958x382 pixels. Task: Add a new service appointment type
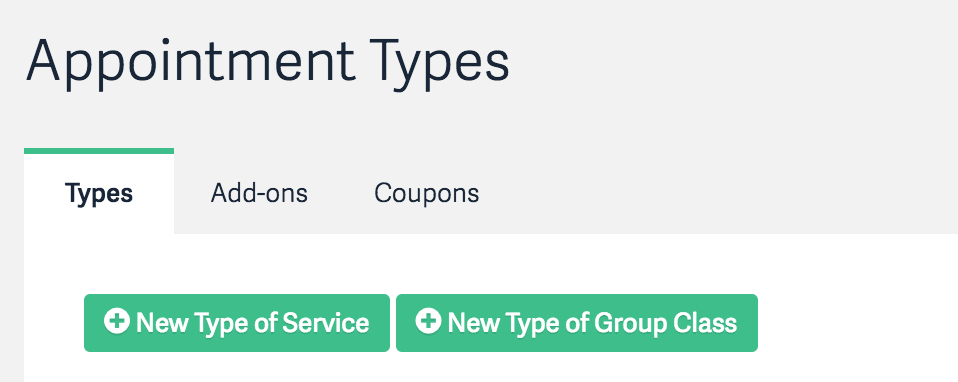coord(236,323)
